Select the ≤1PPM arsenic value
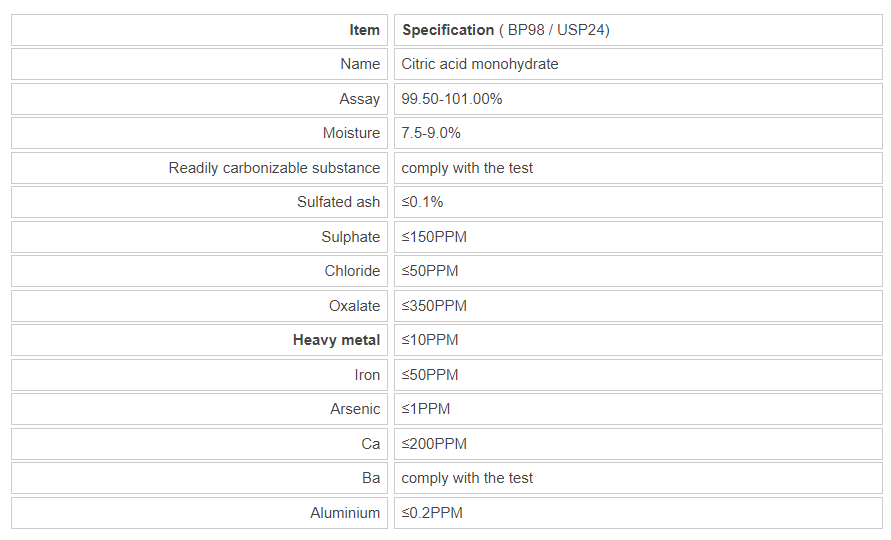Viewport: 891px width, 540px height. point(426,409)
